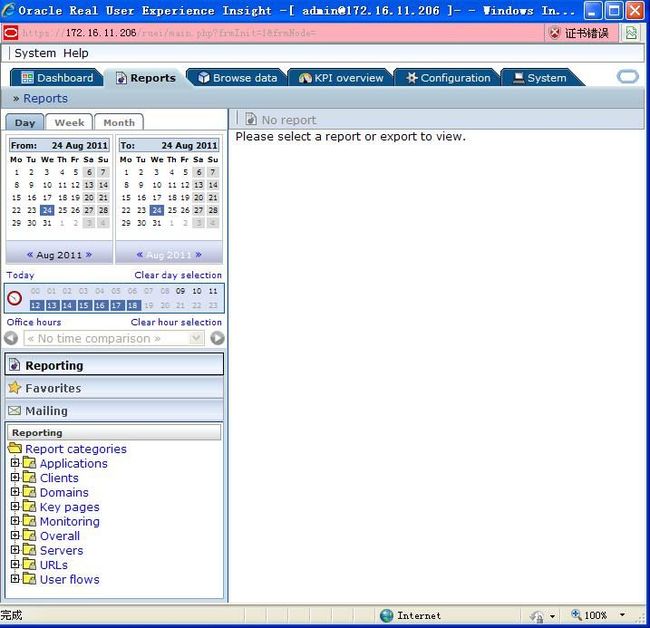The image size is (650, 628).
Task: Expand the Key pages folder
Action: click(15, 505)
